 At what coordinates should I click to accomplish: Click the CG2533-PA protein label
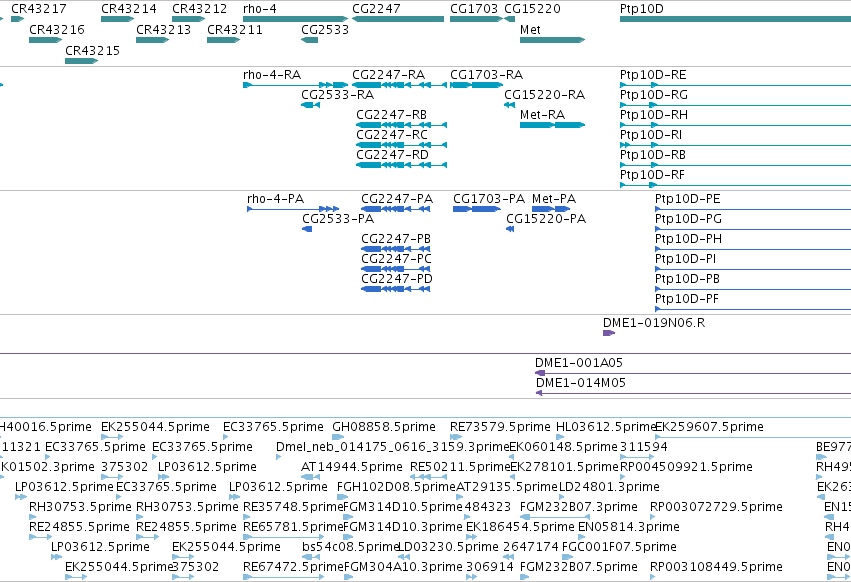[x=338, y=219]
